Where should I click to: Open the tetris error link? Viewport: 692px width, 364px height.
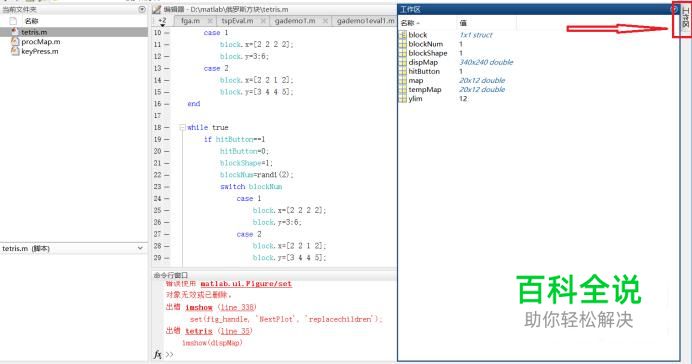(x=199, y=331)
